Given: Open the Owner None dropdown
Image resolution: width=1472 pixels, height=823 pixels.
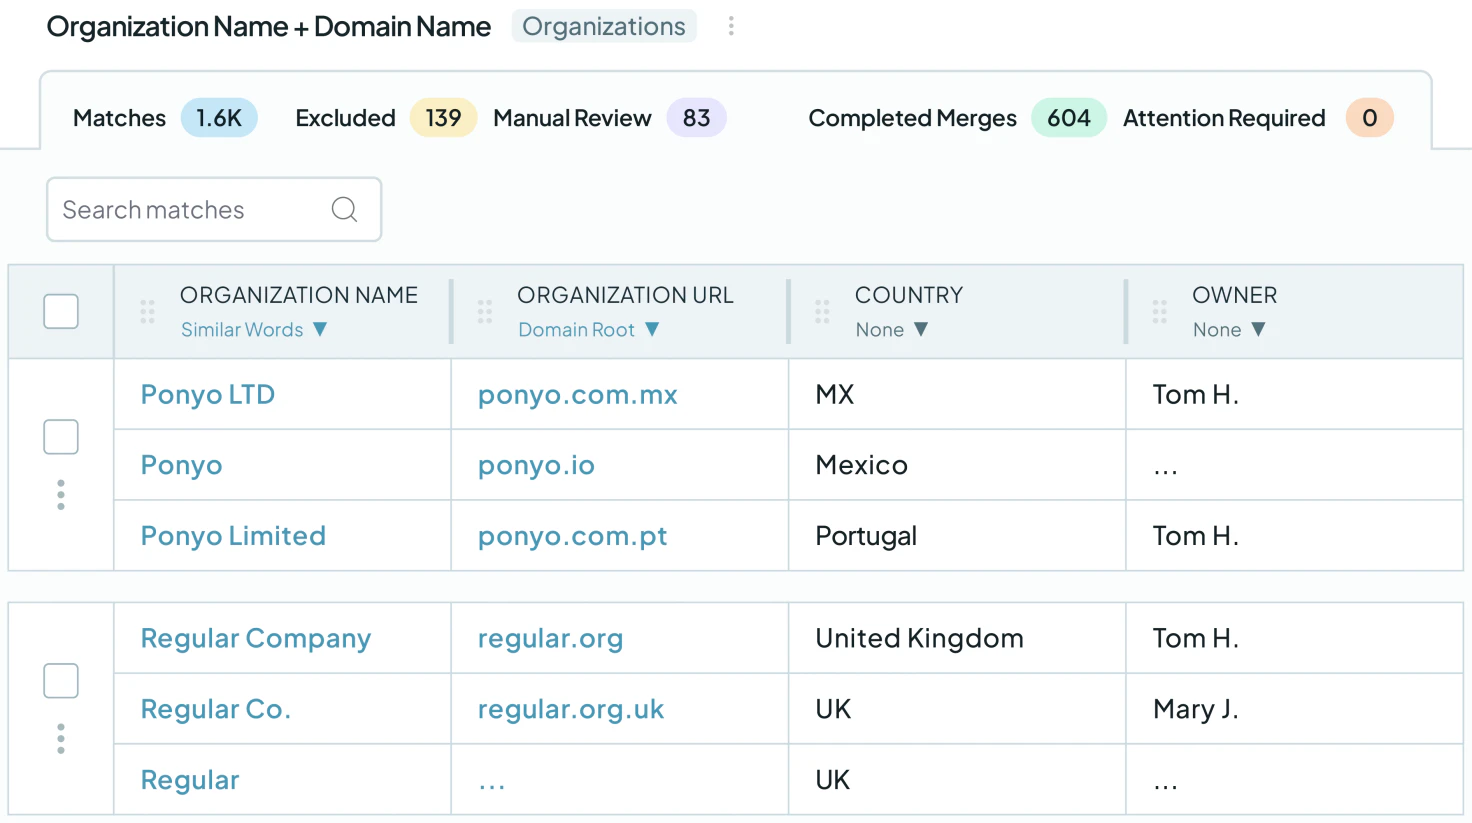Looking at the screenshot, I should (x=1229, y=330).
